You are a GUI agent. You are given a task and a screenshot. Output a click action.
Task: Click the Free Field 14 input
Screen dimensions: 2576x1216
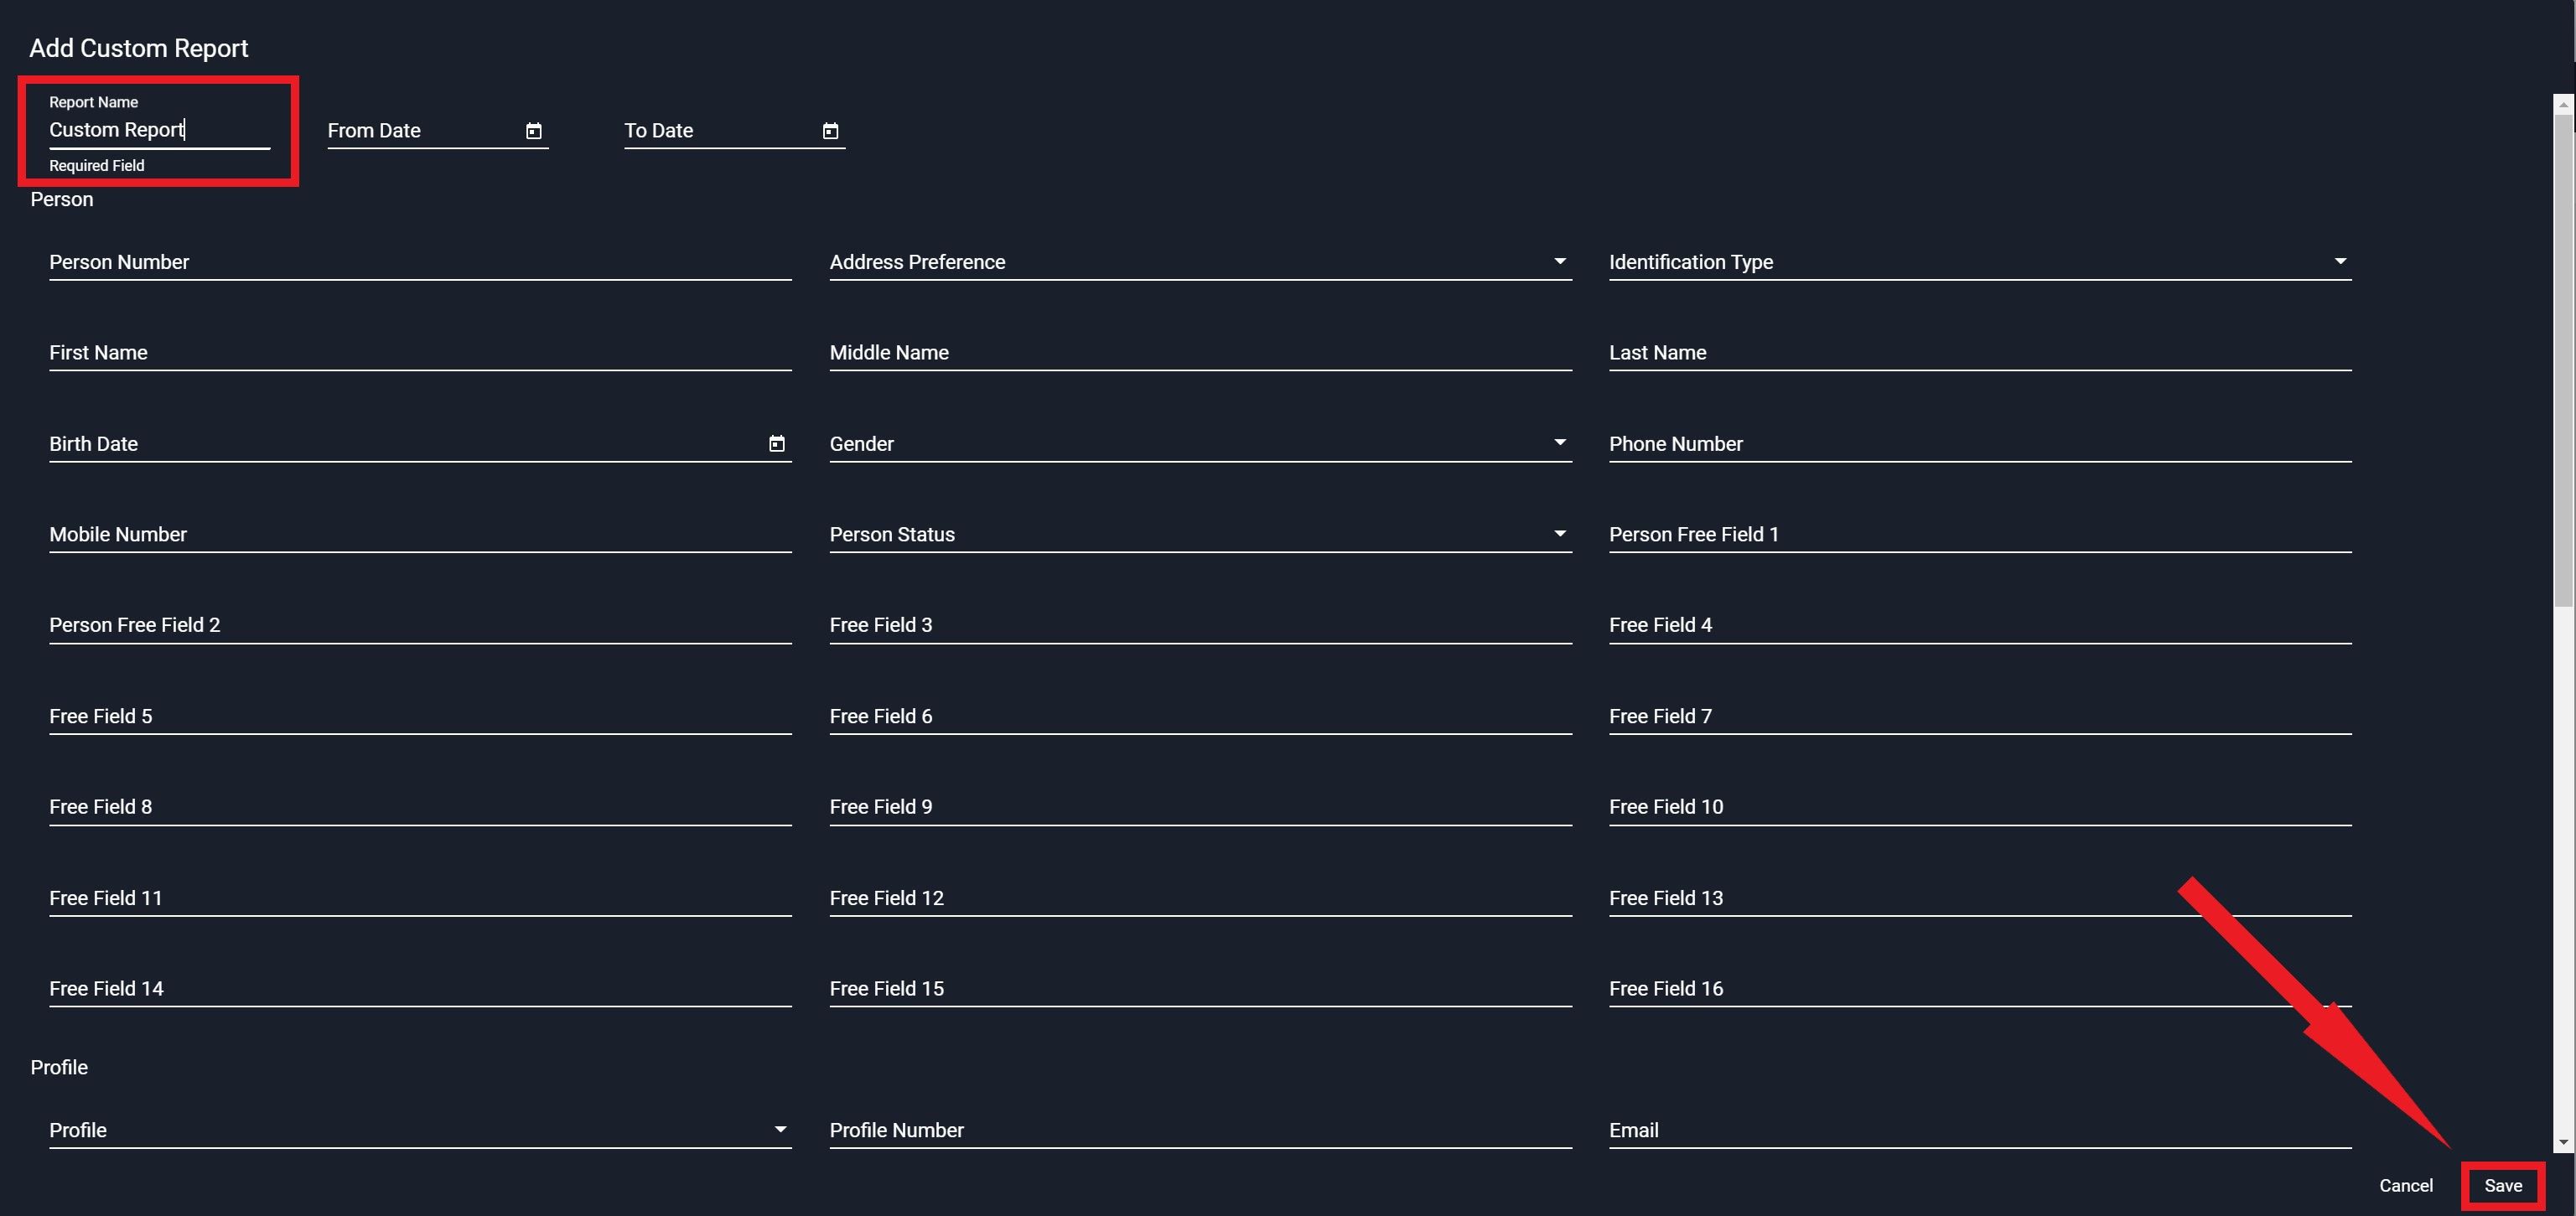420,990
